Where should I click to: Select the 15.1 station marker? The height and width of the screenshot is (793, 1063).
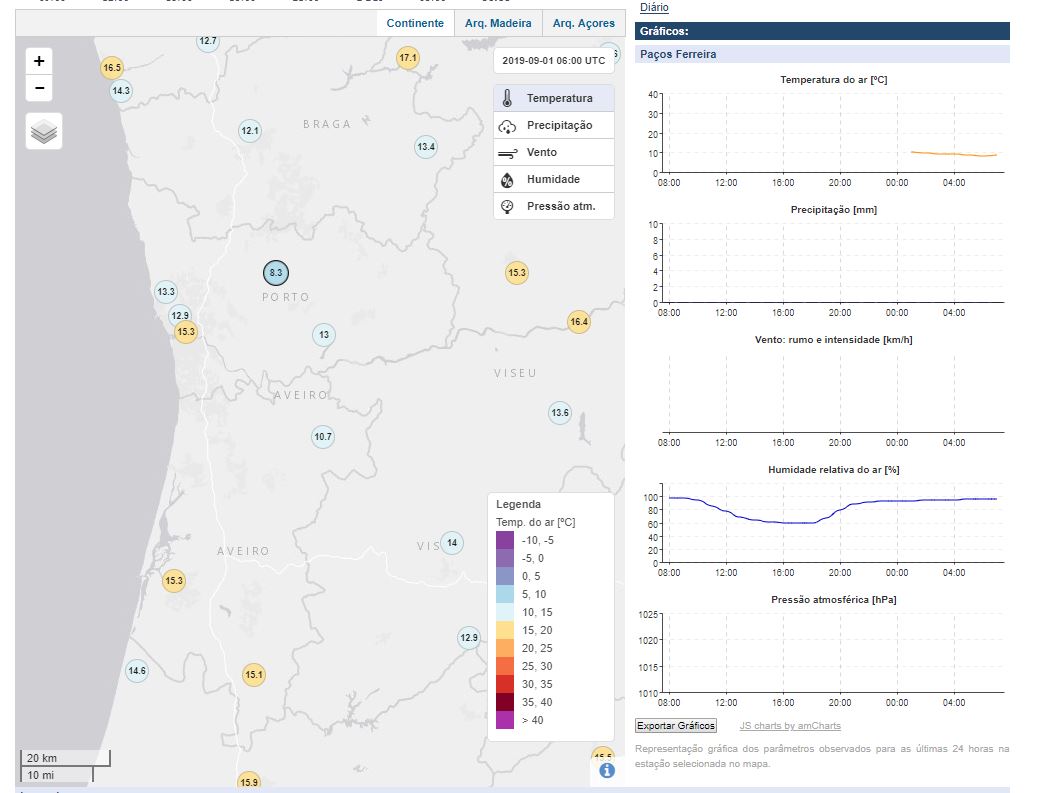[254, 675]
